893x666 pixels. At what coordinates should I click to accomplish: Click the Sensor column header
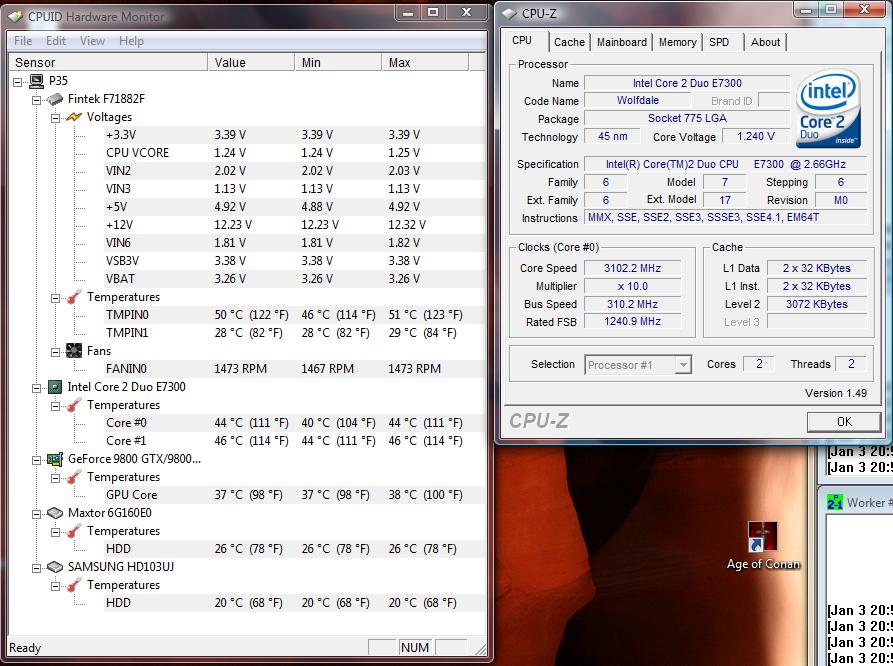[x=108, y=62]
